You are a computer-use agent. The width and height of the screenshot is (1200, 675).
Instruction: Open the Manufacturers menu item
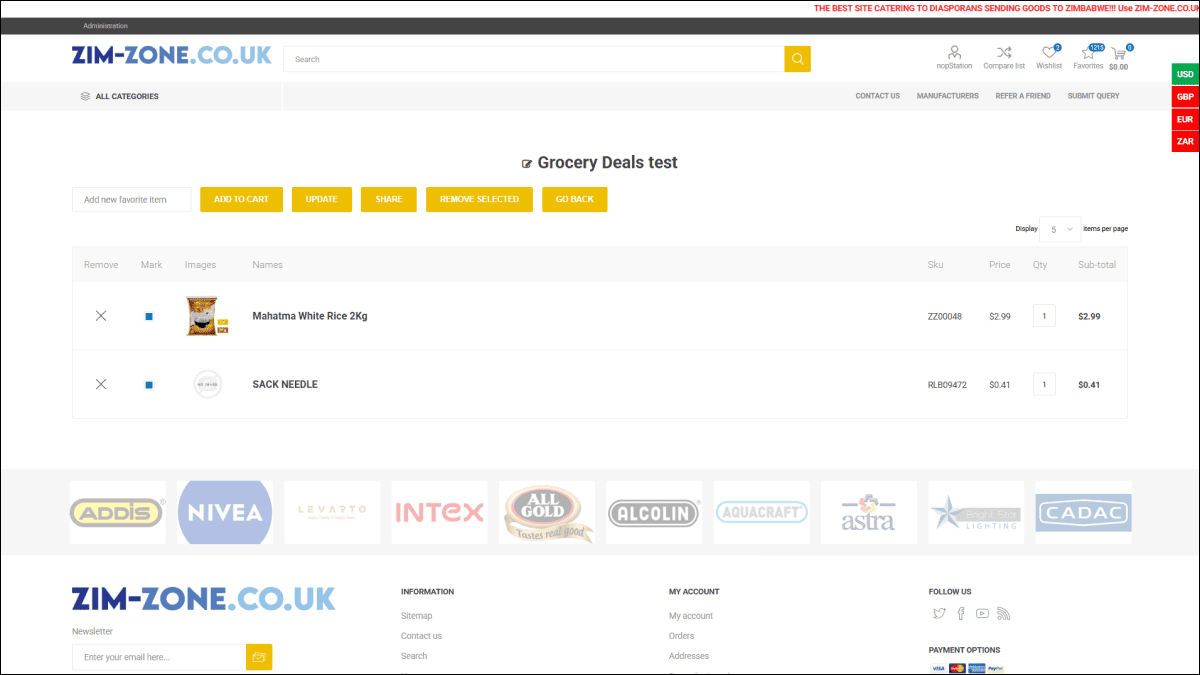[948, 96]
